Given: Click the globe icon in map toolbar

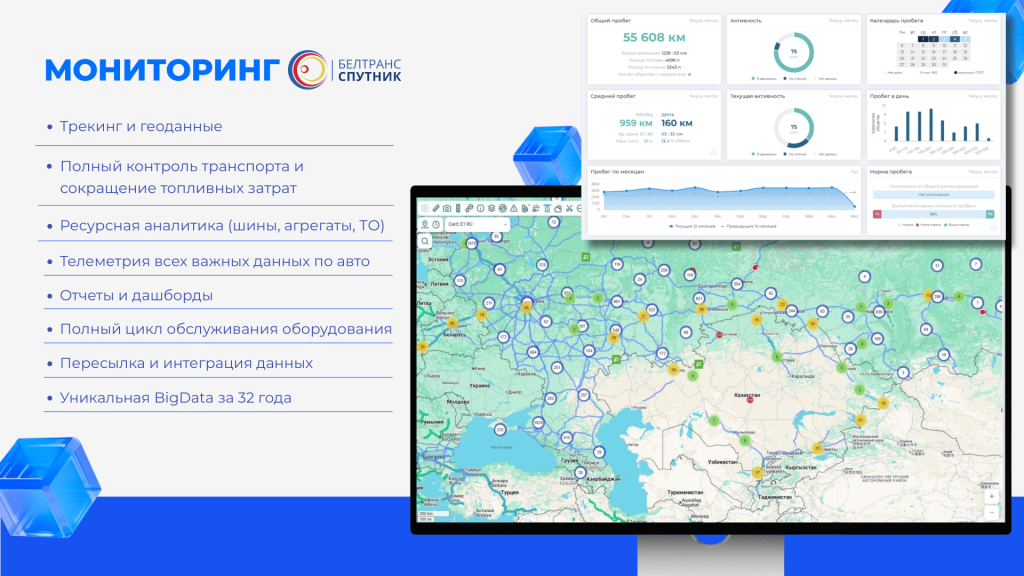Looking at the screenshot, I should coord(502,208).
